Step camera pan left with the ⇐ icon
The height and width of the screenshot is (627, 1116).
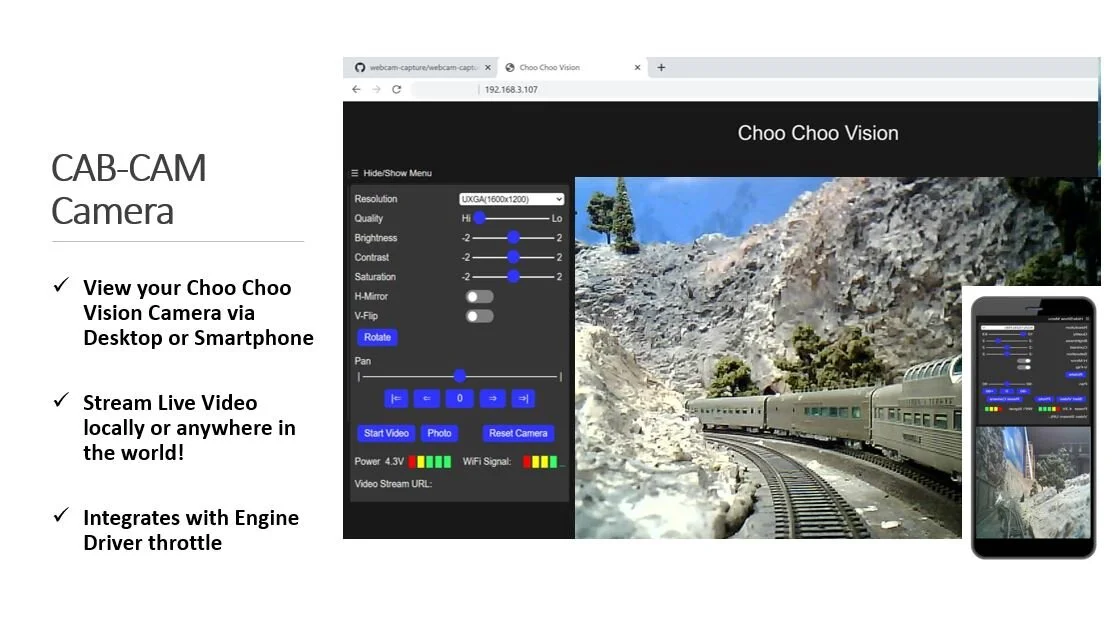[x=427, y=398]
